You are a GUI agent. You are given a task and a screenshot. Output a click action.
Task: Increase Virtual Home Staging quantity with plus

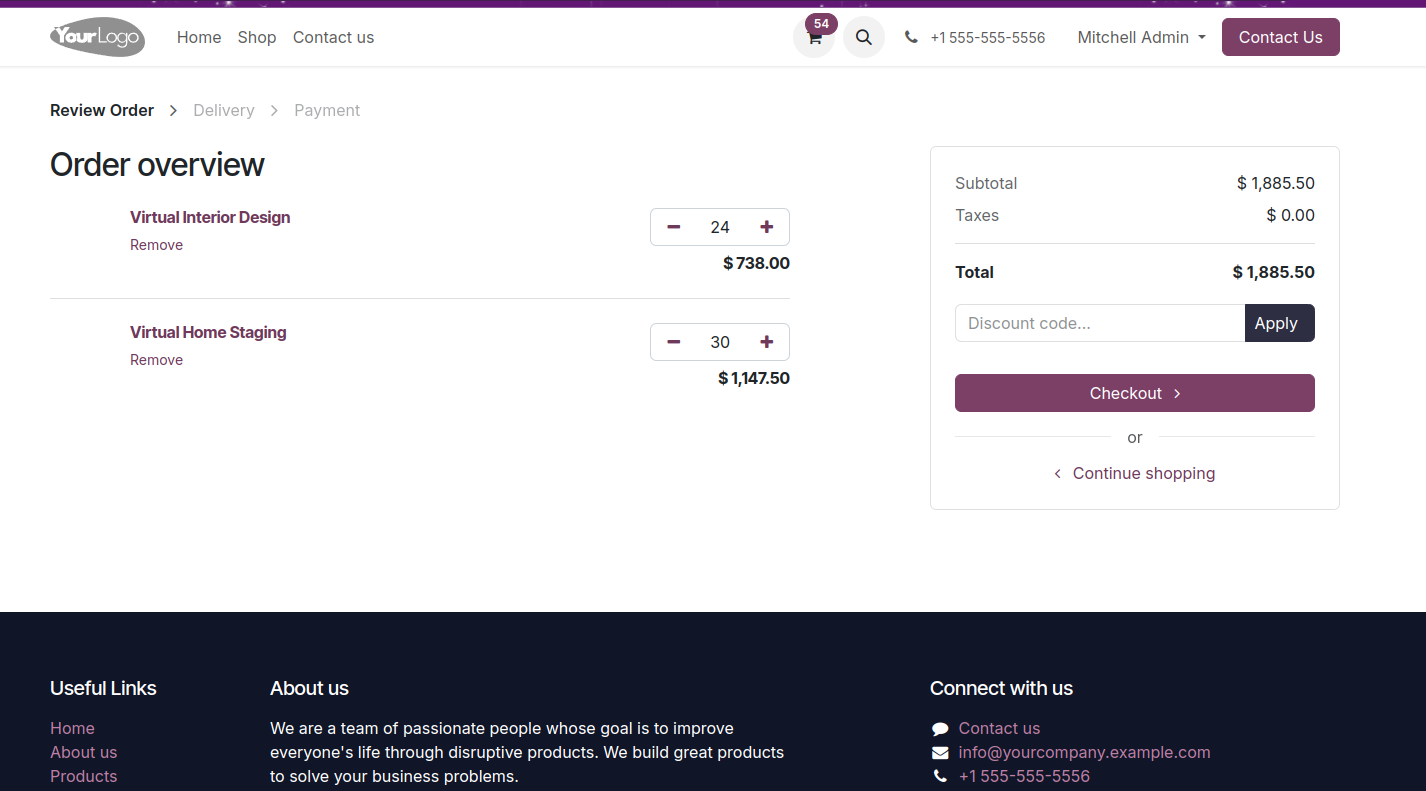pos(767,342)
